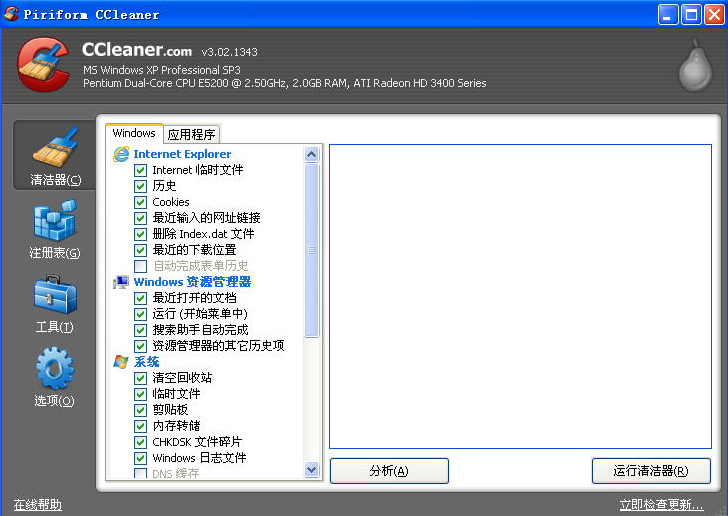Click the Internet Explorer group icon

click(122, 154)
